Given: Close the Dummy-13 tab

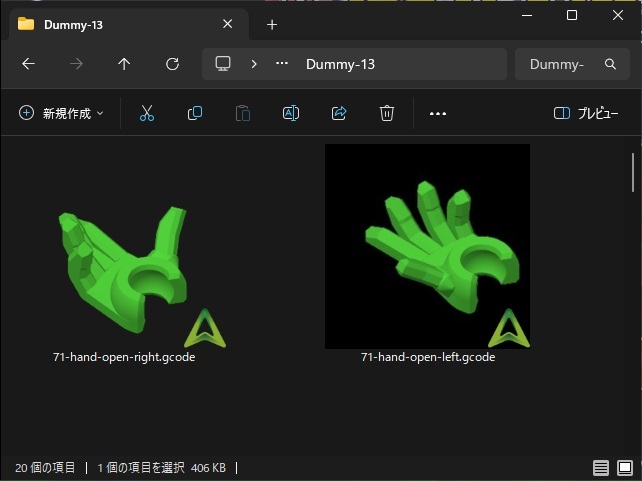Looking at the screenshot, I should tap(228, 24).
